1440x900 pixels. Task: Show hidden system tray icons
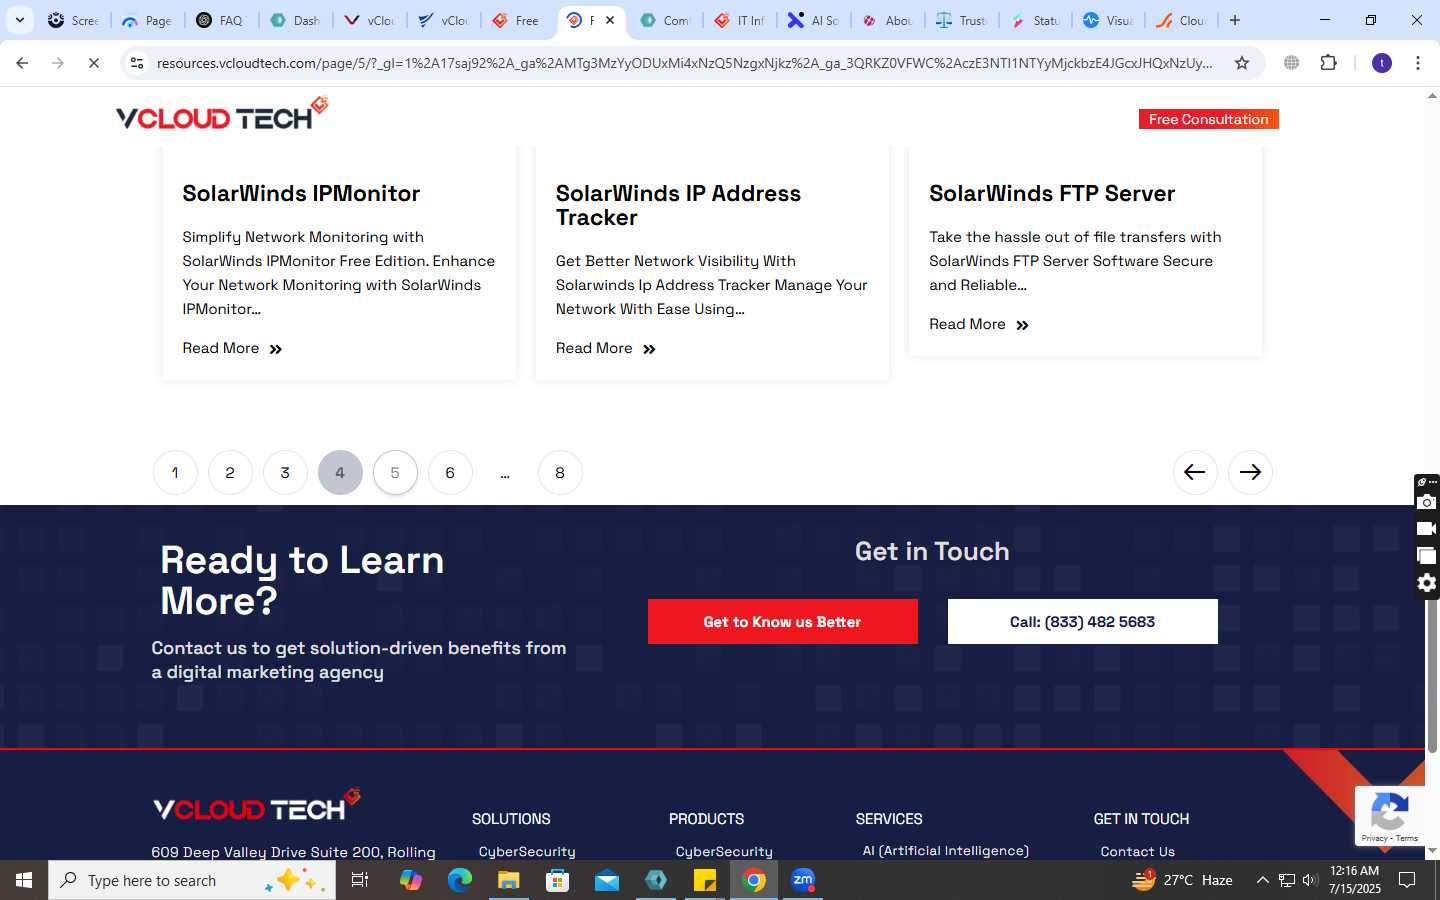[1262, 880]
